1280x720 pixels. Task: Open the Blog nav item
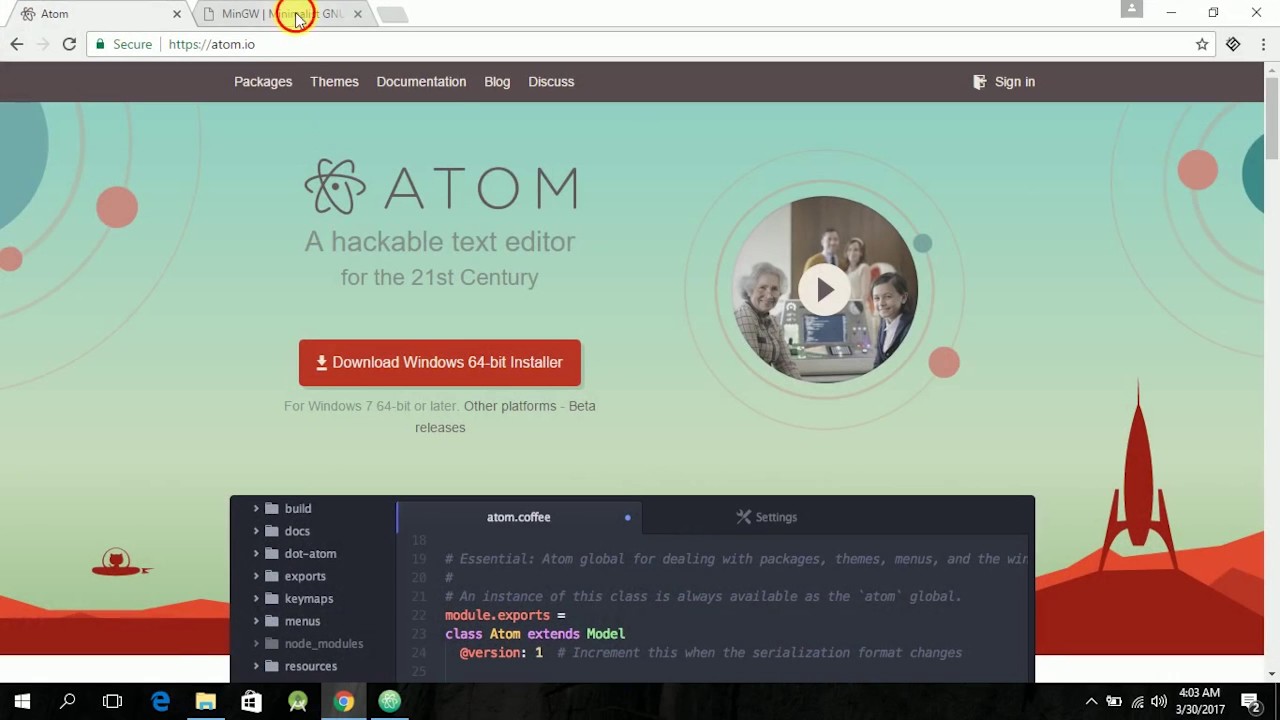[497, 82]
